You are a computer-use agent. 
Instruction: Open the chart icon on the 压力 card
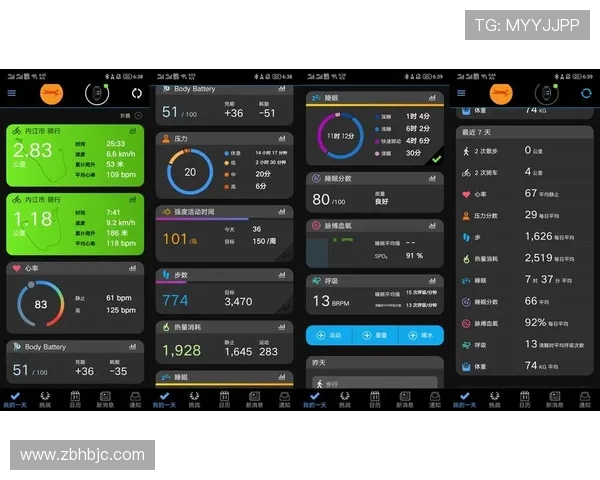(283, 139)
